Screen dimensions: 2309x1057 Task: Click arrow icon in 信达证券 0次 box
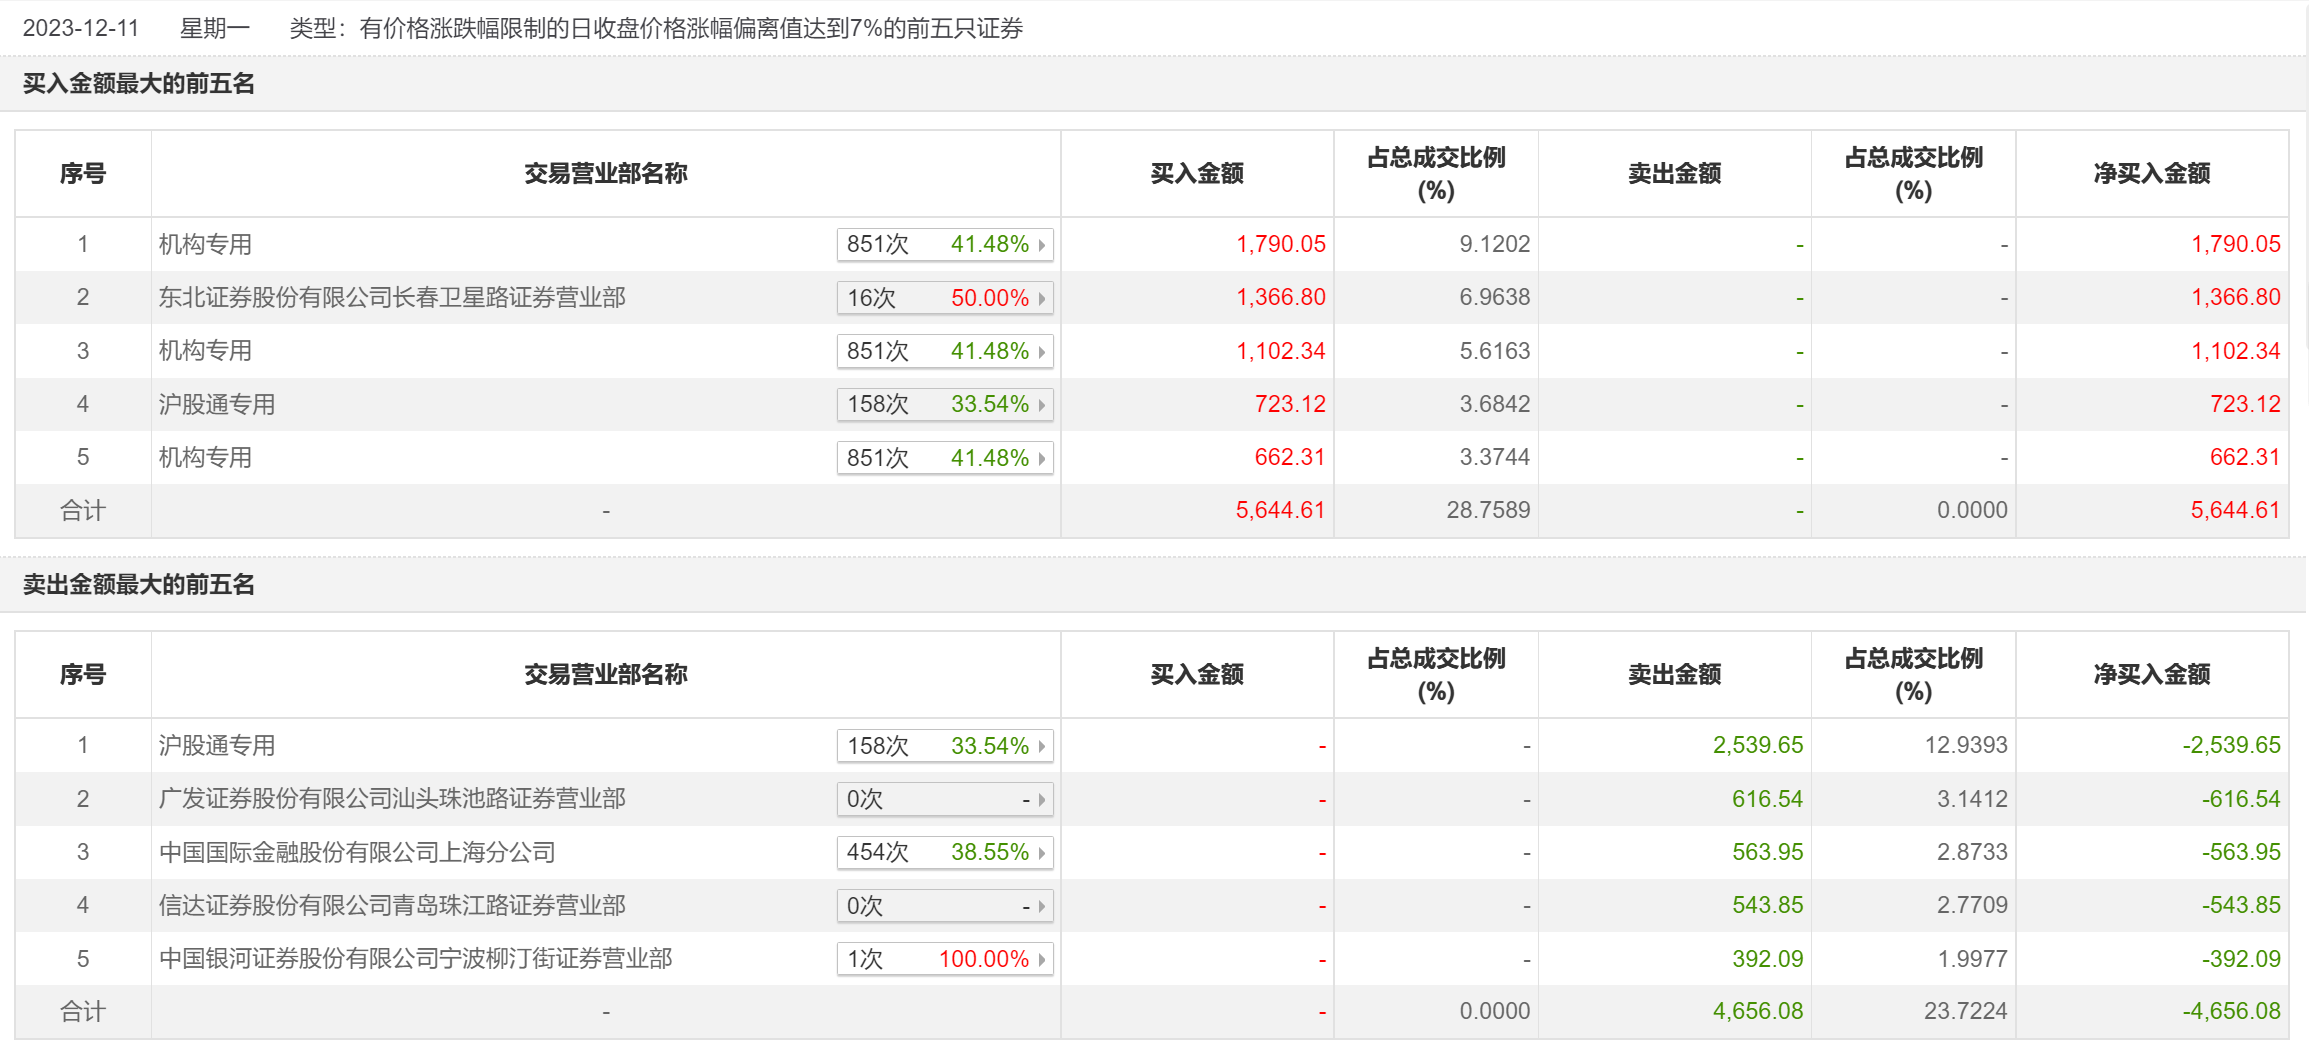[x=1042, y=906]
